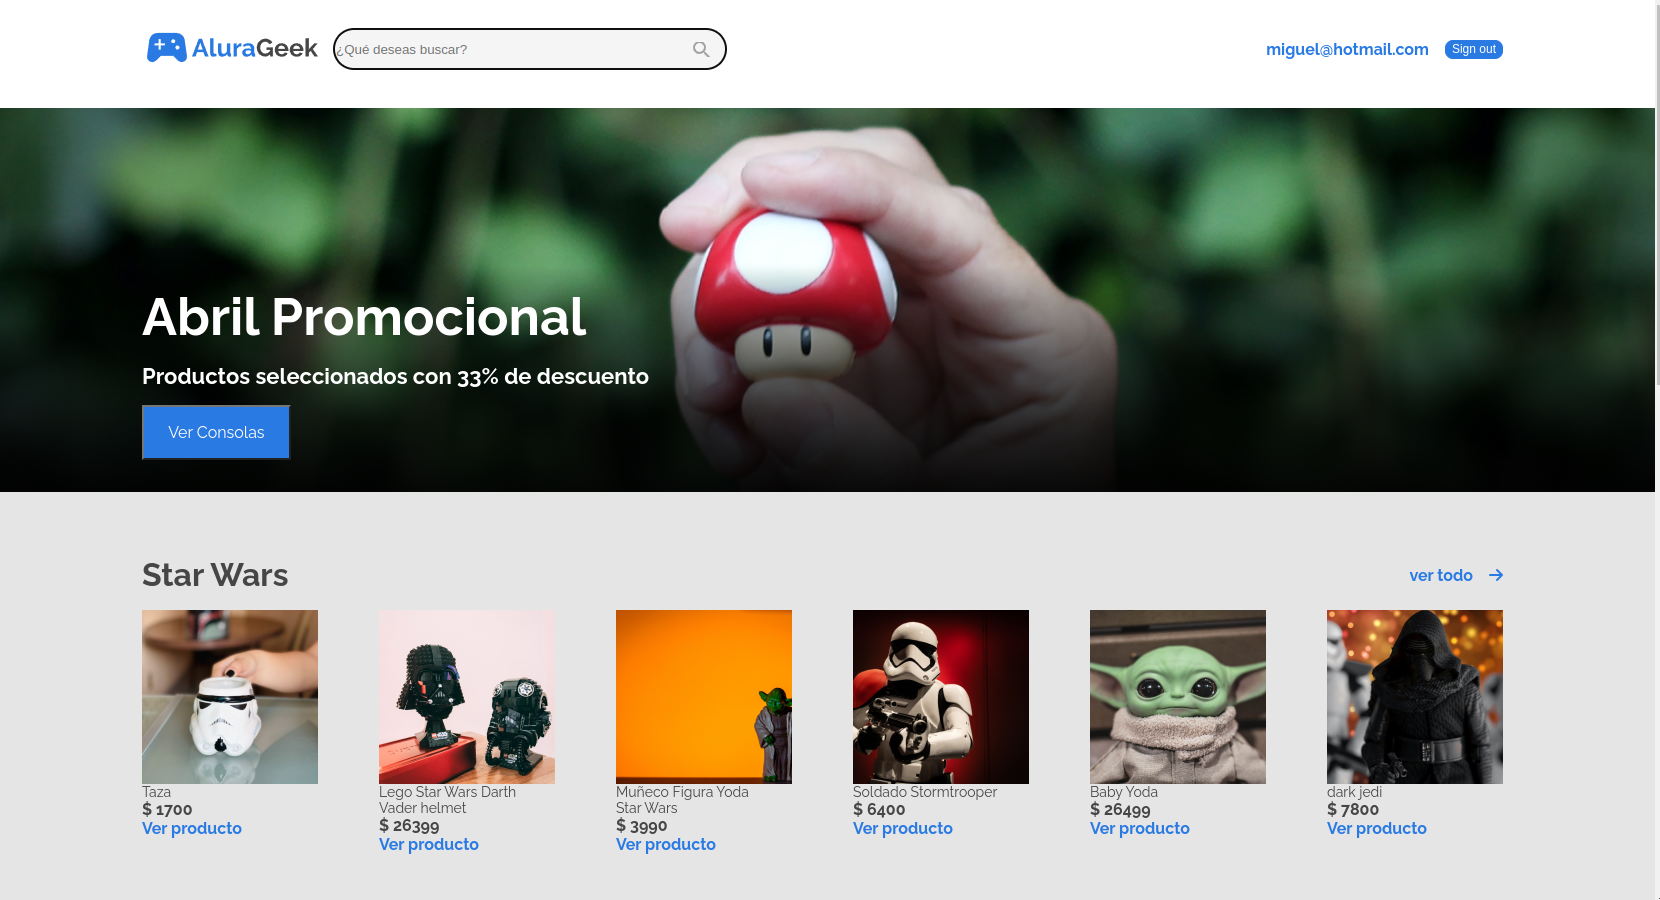Screen dimensions: 1660x900
Task: Click Ver producto under dark jedi
Action: coord(1377,828)
